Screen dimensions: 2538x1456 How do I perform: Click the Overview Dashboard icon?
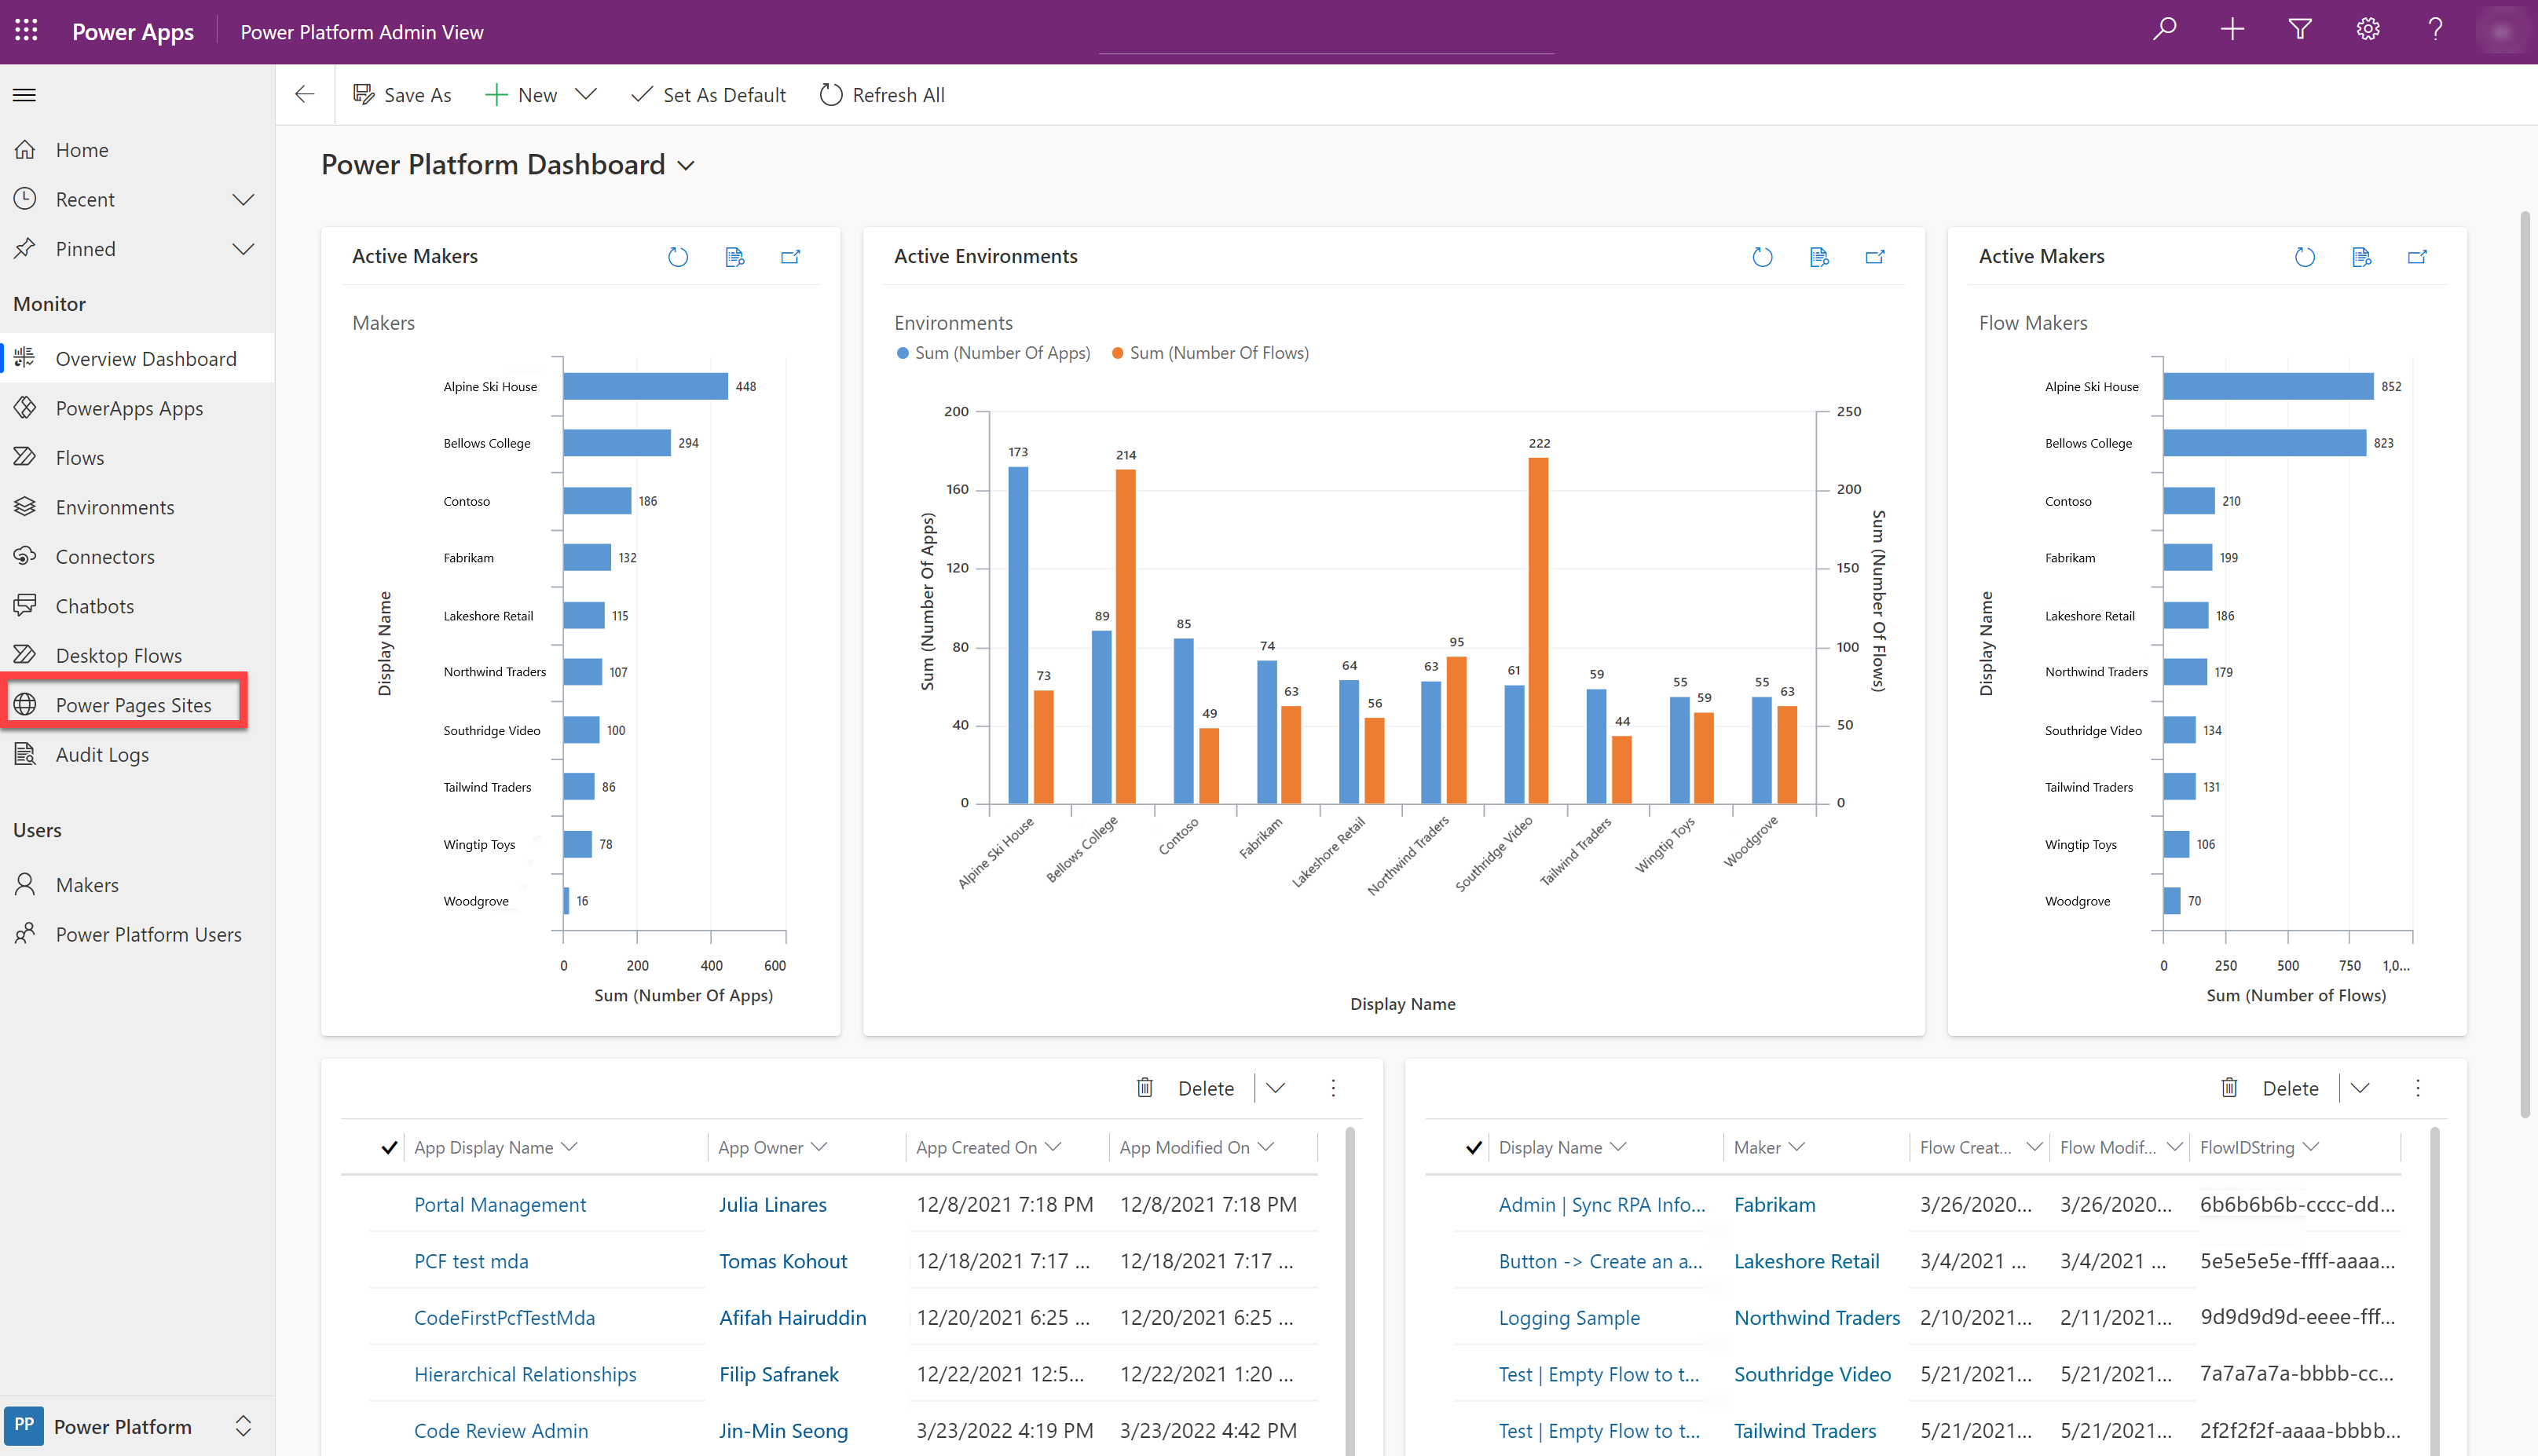click(x=24, y=357)
